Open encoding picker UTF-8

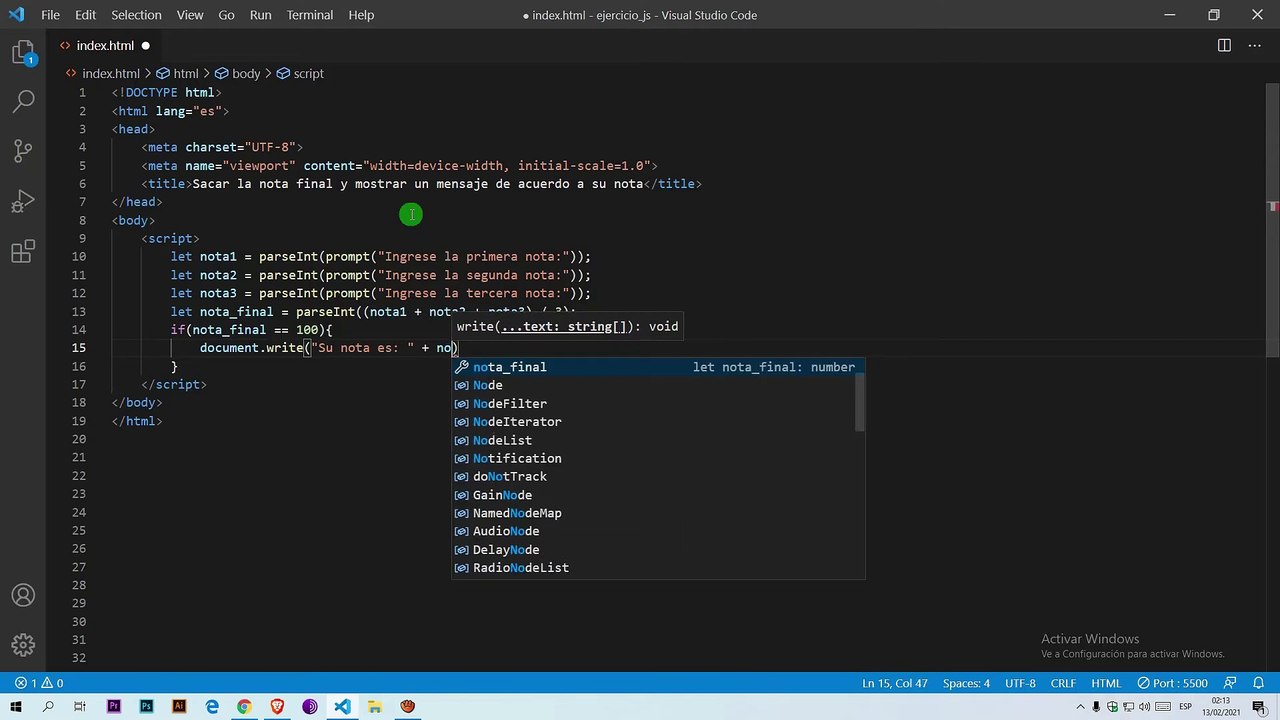1020,683
